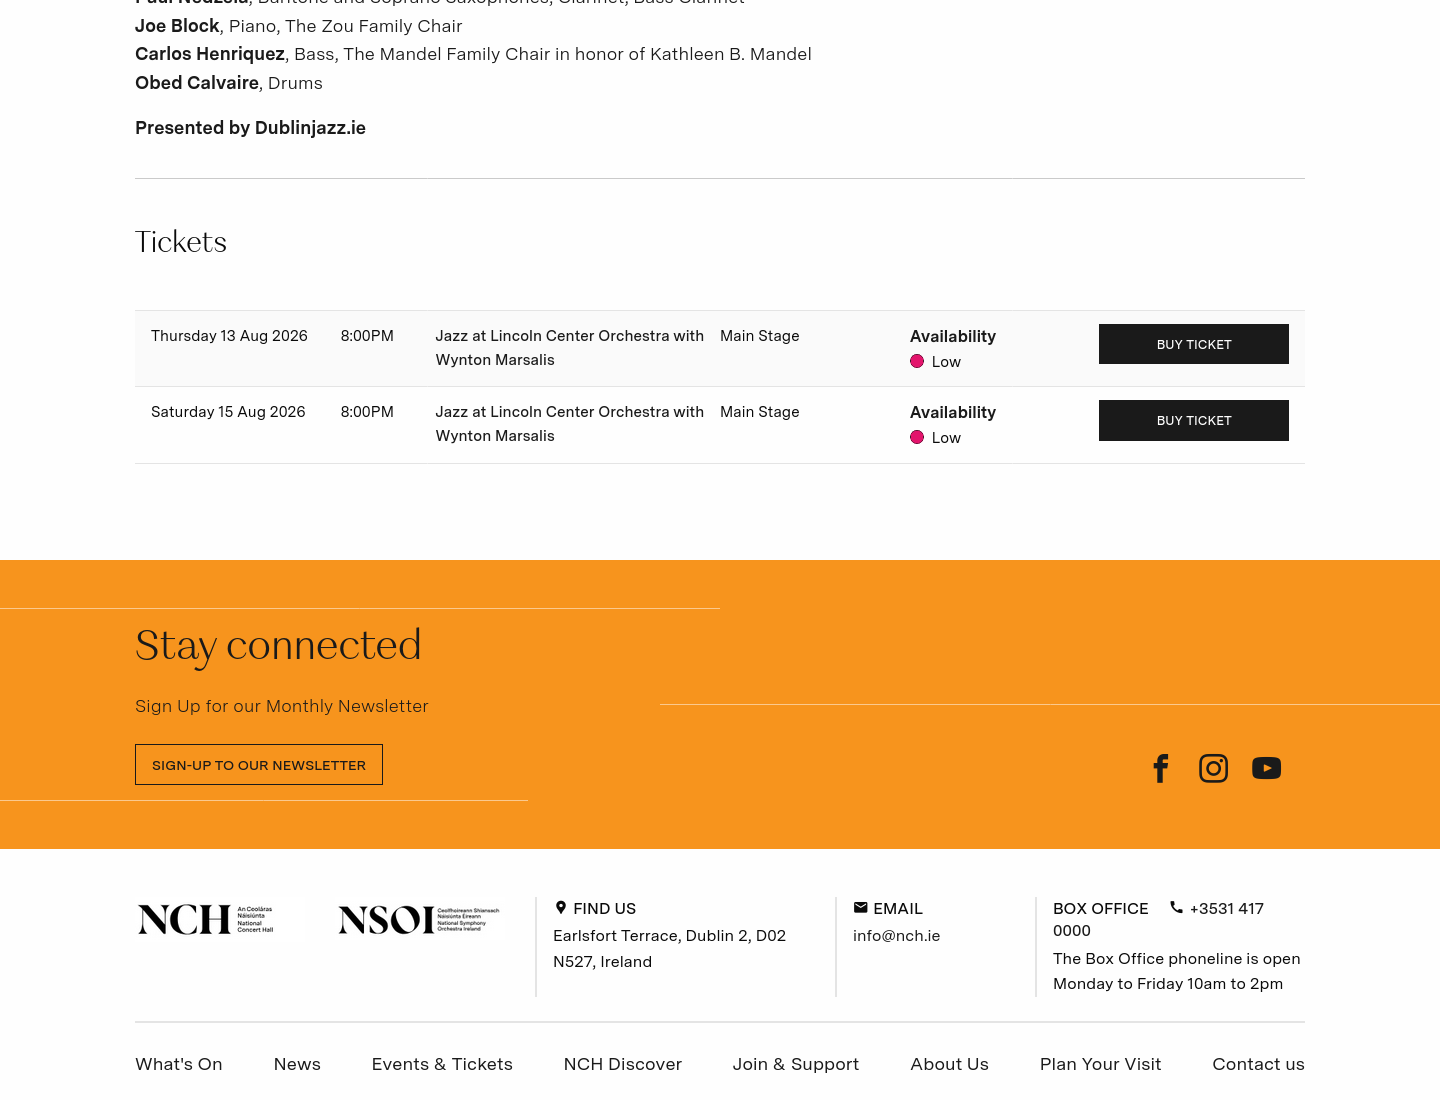Click the Thursday 13 Aug low availability dot
The height and width of the screenshot is (1100, 1440).
pyautogui.click(x=917, y=361)
